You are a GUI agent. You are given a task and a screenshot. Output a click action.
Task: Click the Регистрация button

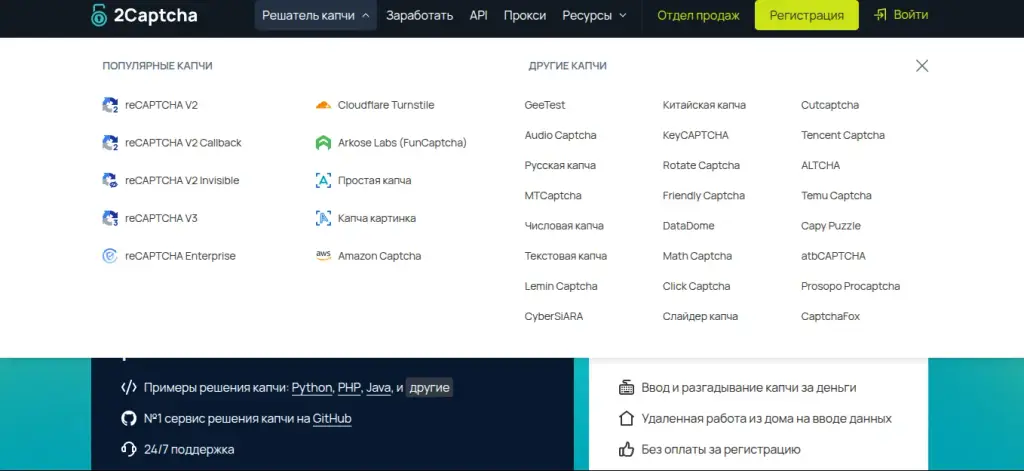tap(807, 15)
